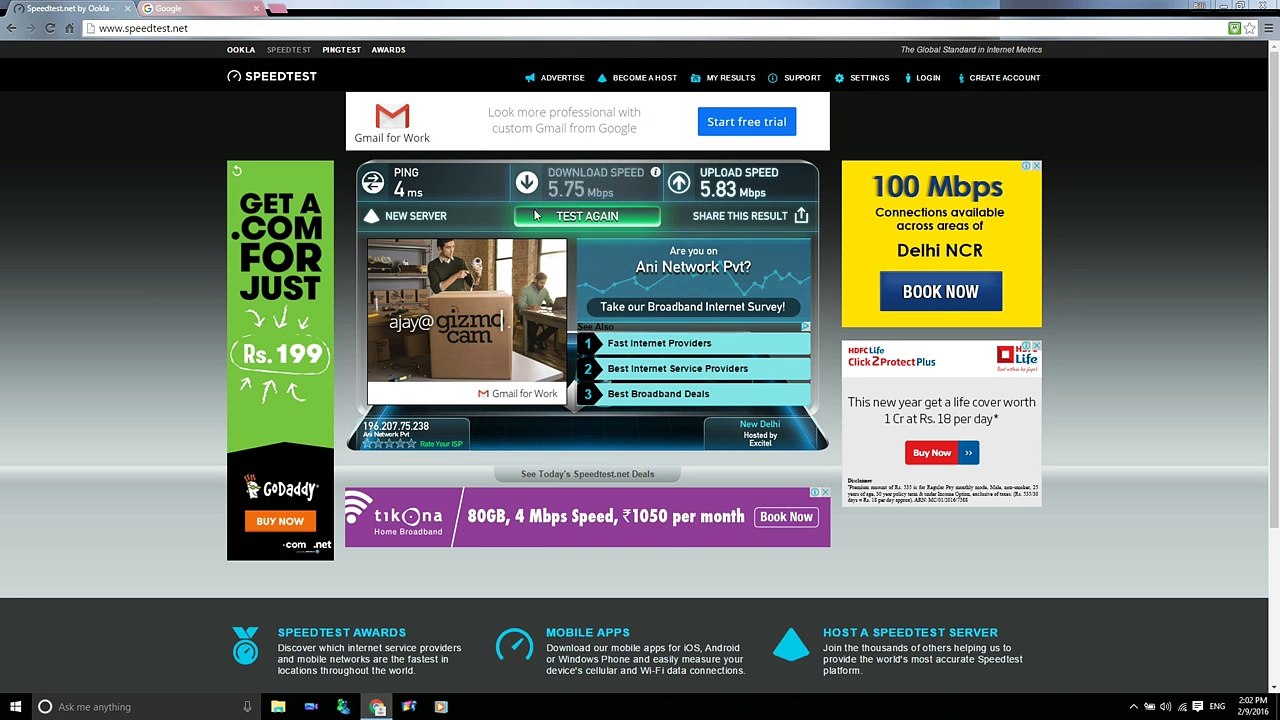Click NEW SERVER option
This screenshot has height=720, width=1280.
point(406,216)
